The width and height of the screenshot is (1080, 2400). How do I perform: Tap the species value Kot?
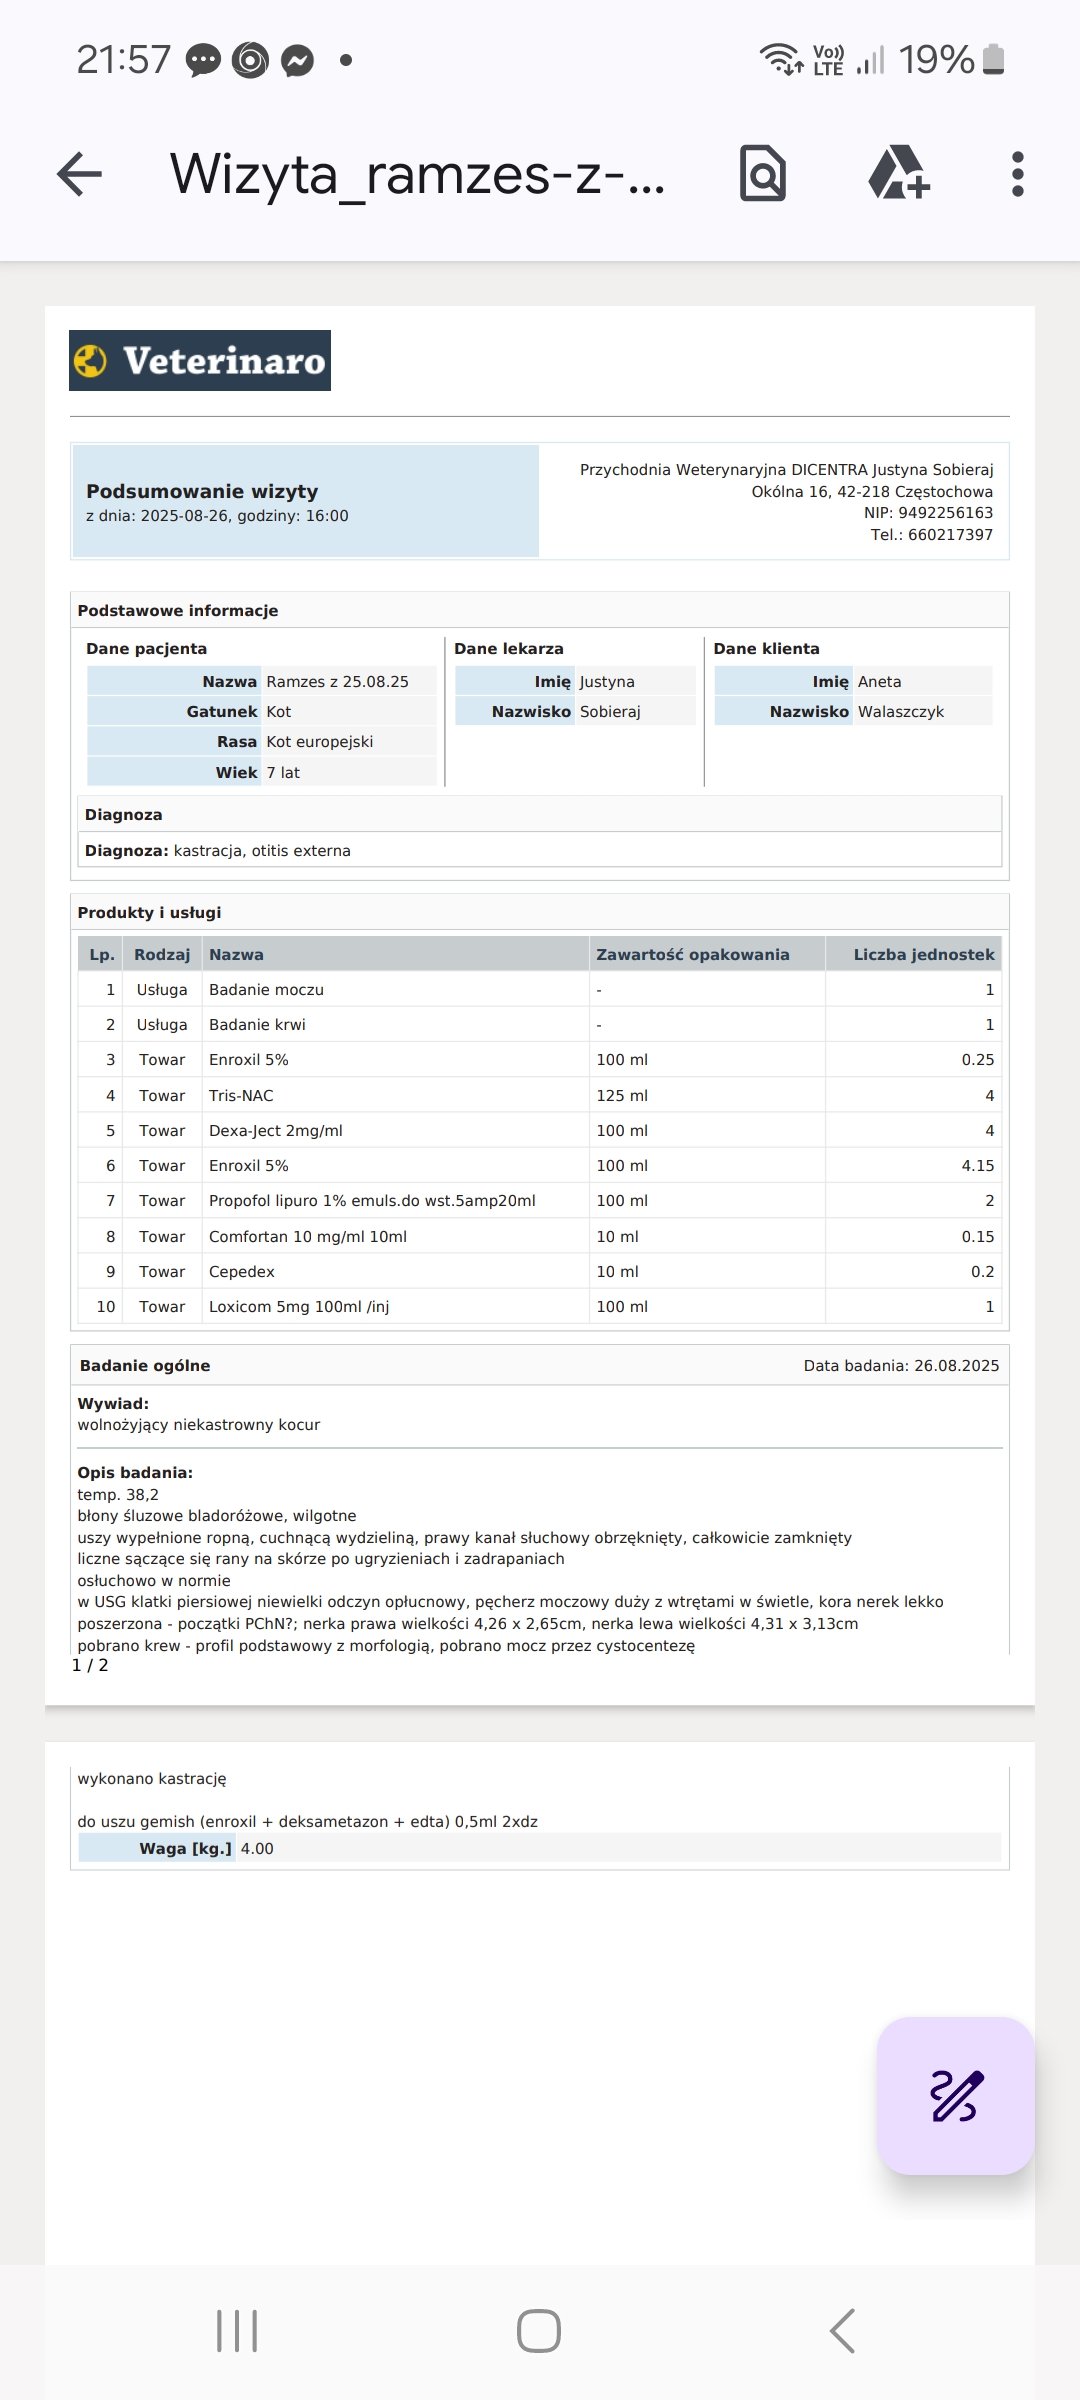click(x=279, y=712)
